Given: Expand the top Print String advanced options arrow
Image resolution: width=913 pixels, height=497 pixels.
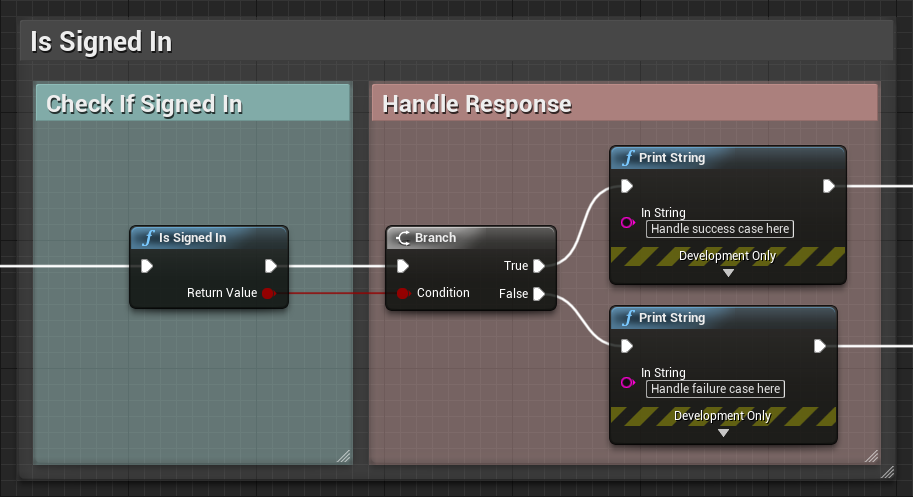Looking at the screenshot, I should tap(728, 273).
